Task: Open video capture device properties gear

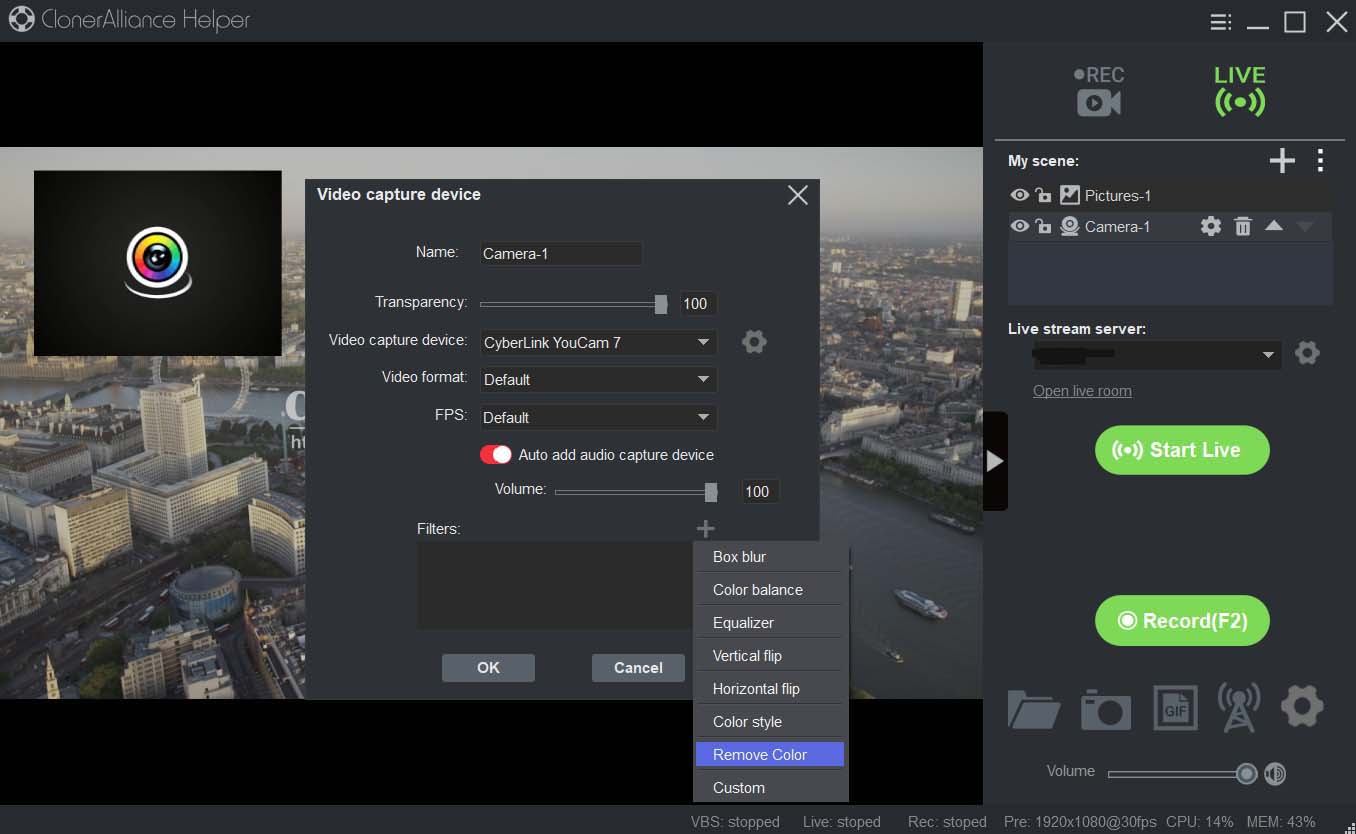Action: point(754,342)
